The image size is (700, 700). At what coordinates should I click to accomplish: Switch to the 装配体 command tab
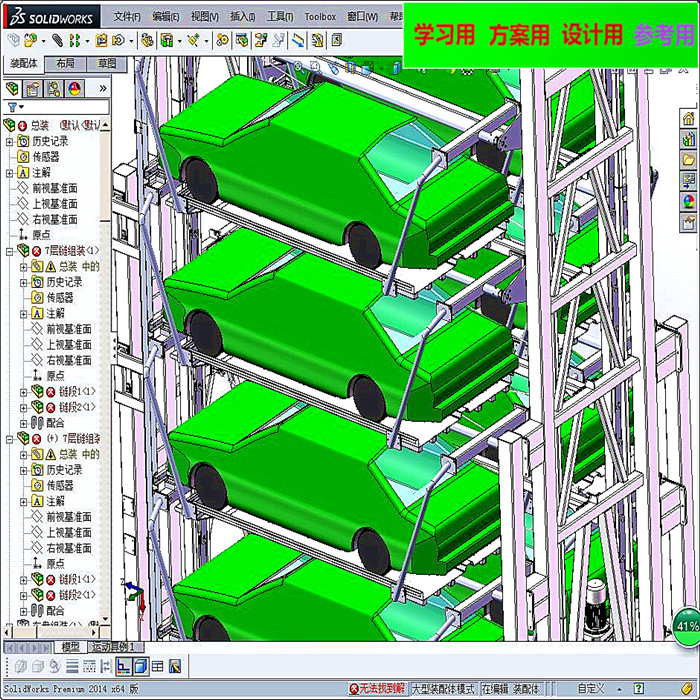(x=24, y=64)
